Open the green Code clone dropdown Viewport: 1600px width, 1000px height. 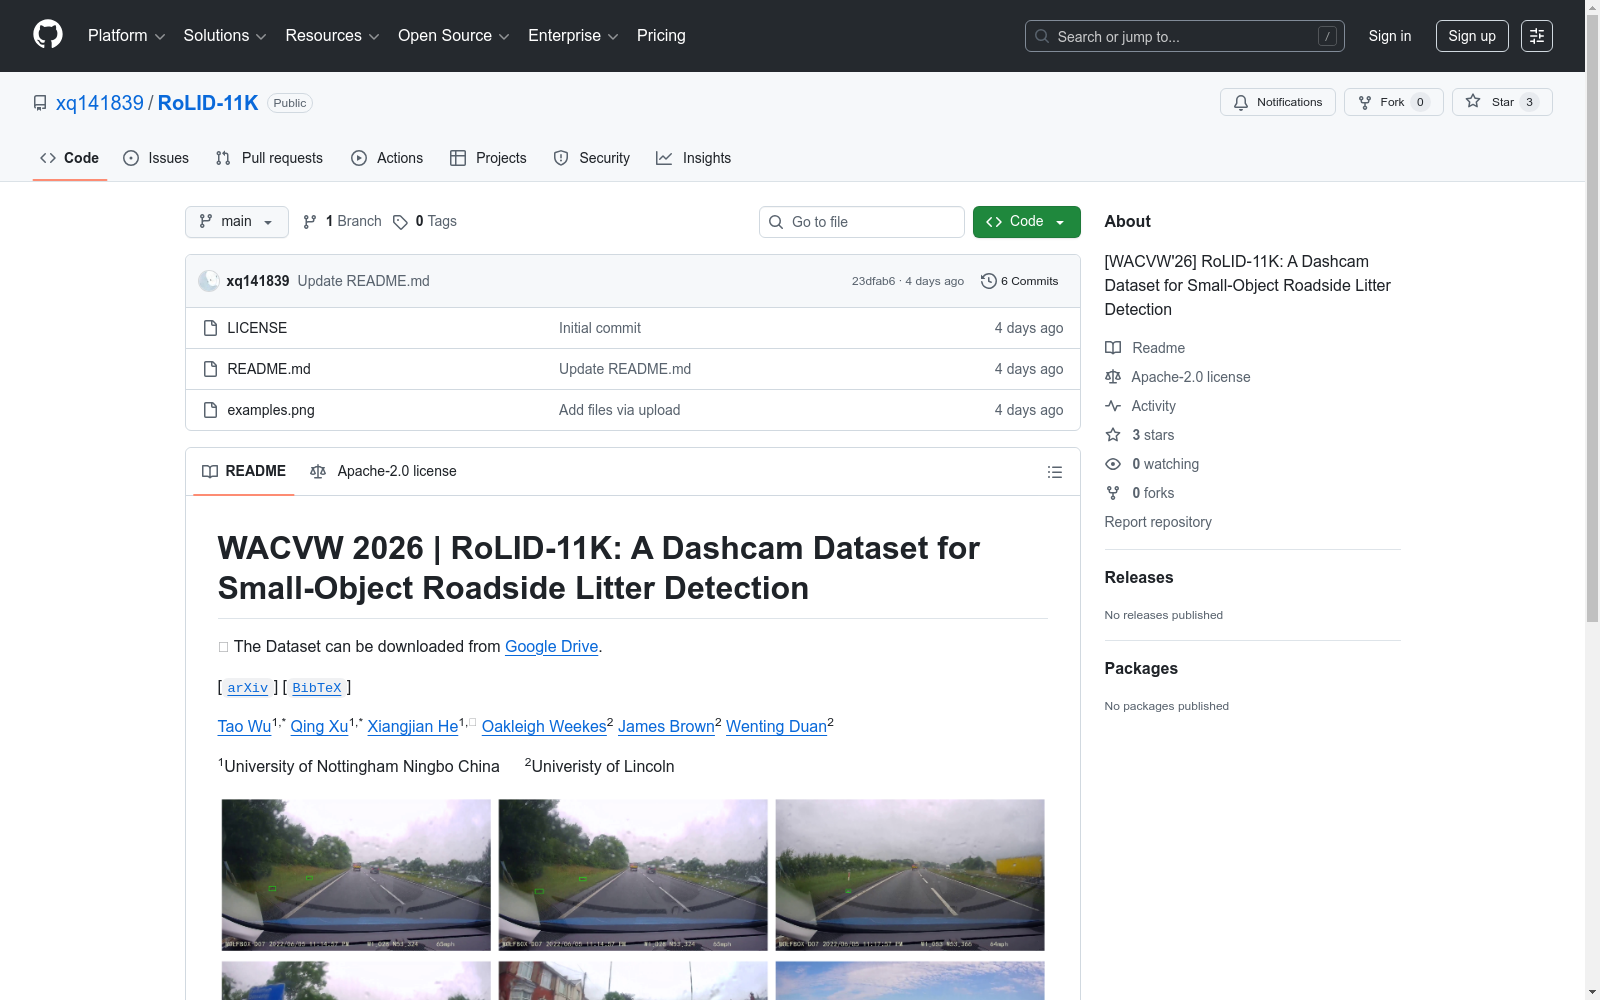pos(1027,222)
